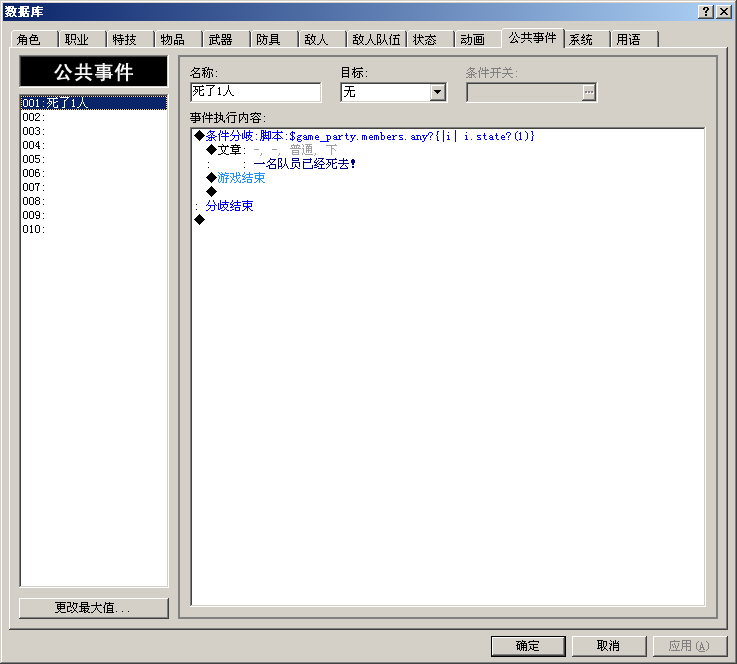Click the 应用 button
The image size is (737, 664).
pyautogui.click(x=690, y=646)
